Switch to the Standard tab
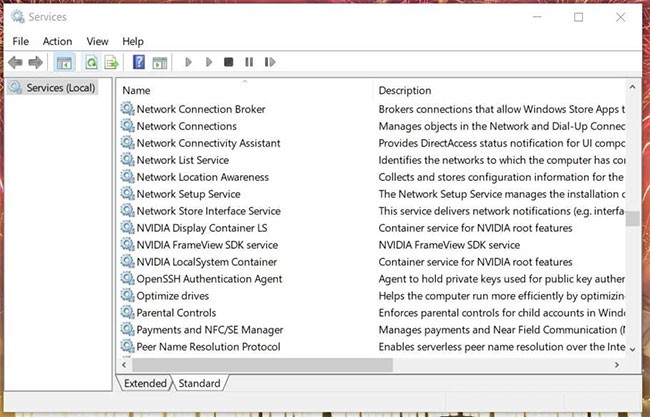 199,383
